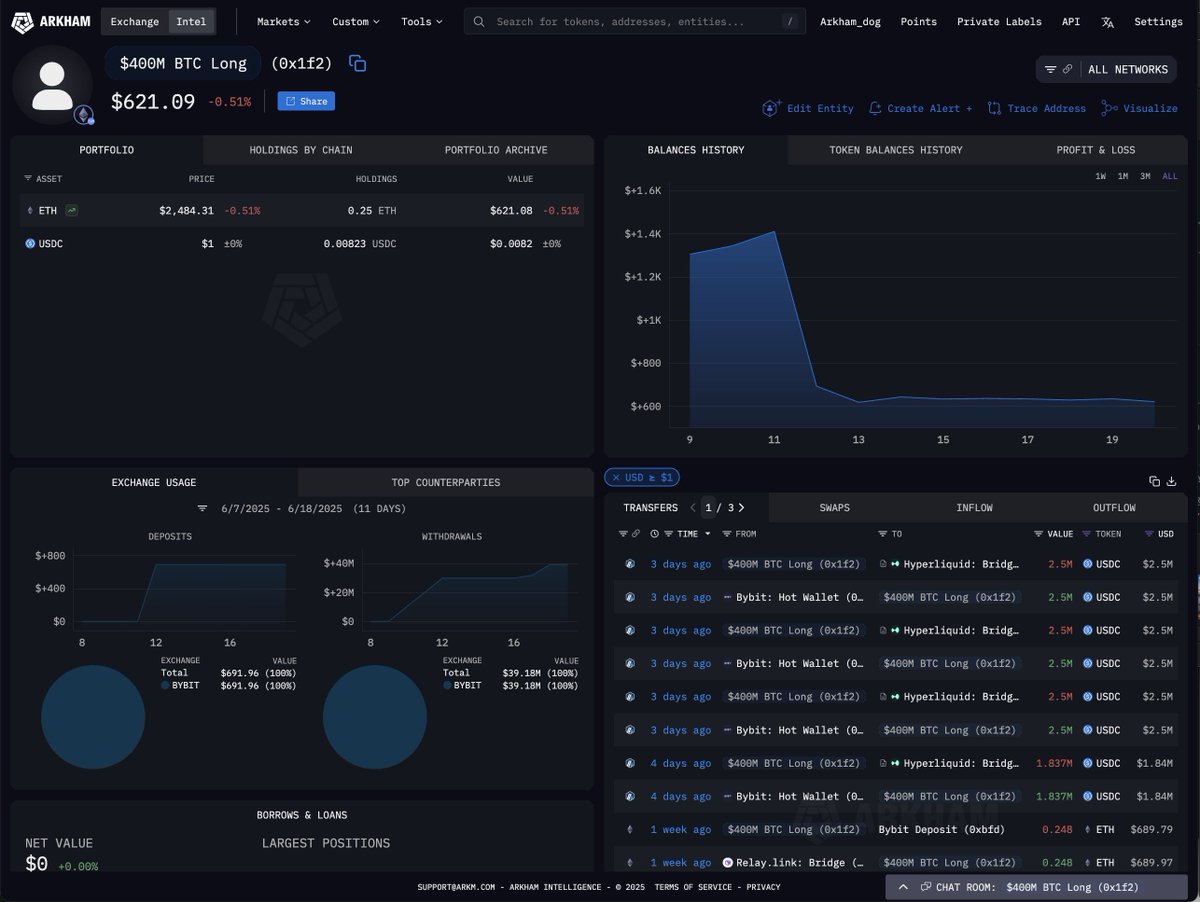
Task: Open Private Labels page
Action: click(x=999, y=22)
